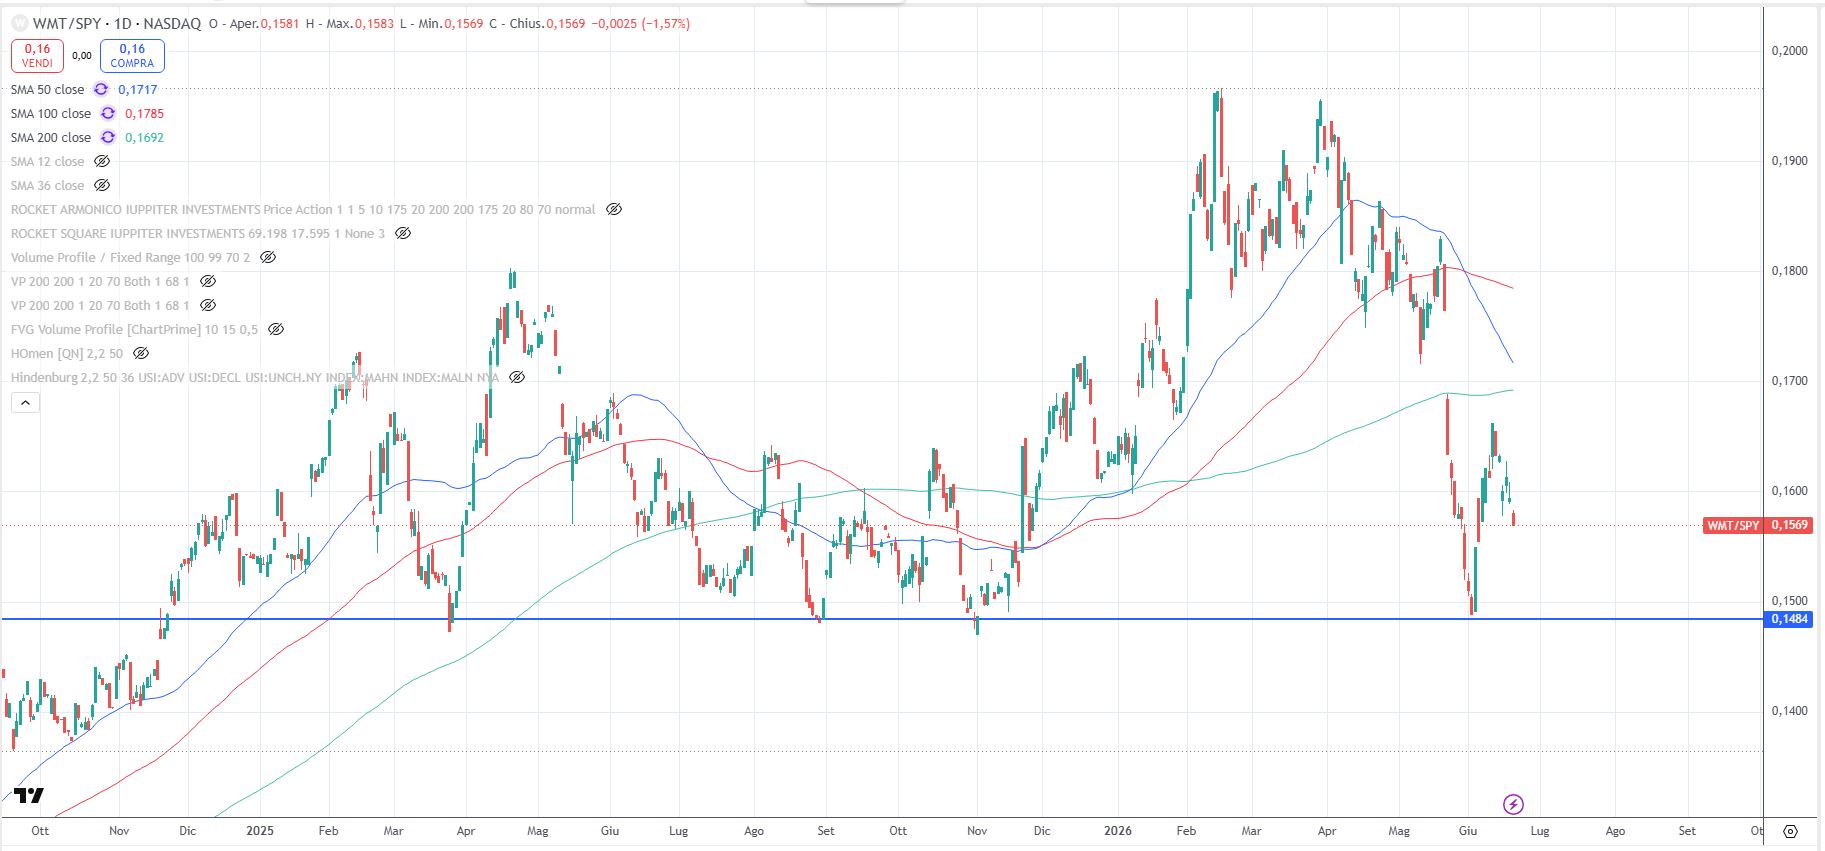1825x851 pixels.
Task: Click the horizontal line price label 0,1484
Action: (x=1789, y=619)
